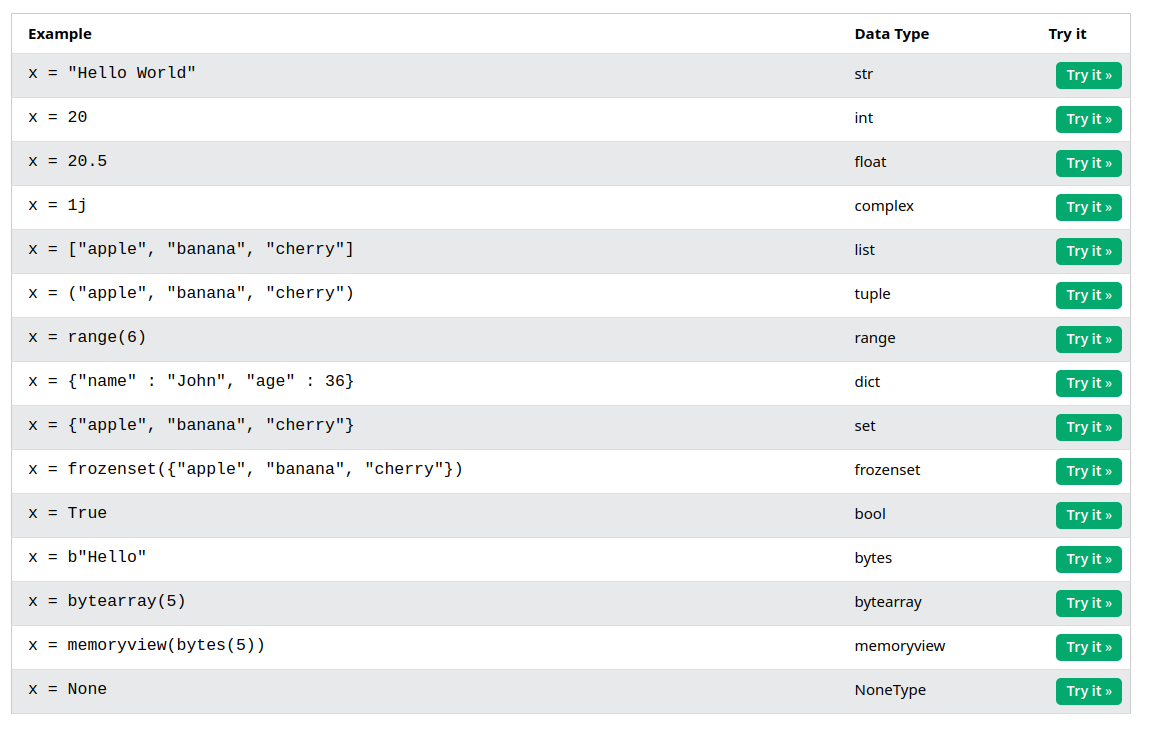Open memoryview Try it button
The image size is (1154, 729).
[1088, 648]
